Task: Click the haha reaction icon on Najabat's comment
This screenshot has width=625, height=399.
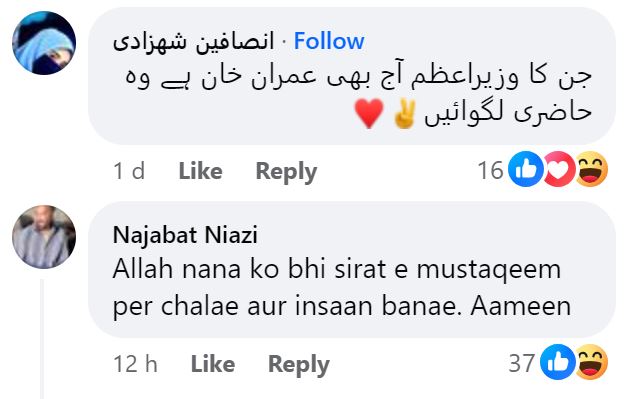Action: coord(592,362)
